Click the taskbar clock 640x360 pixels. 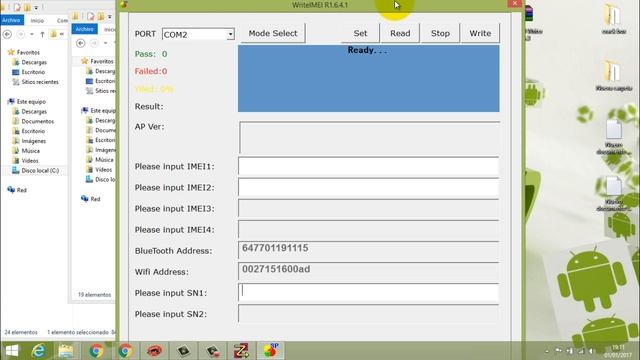point(619,351)
